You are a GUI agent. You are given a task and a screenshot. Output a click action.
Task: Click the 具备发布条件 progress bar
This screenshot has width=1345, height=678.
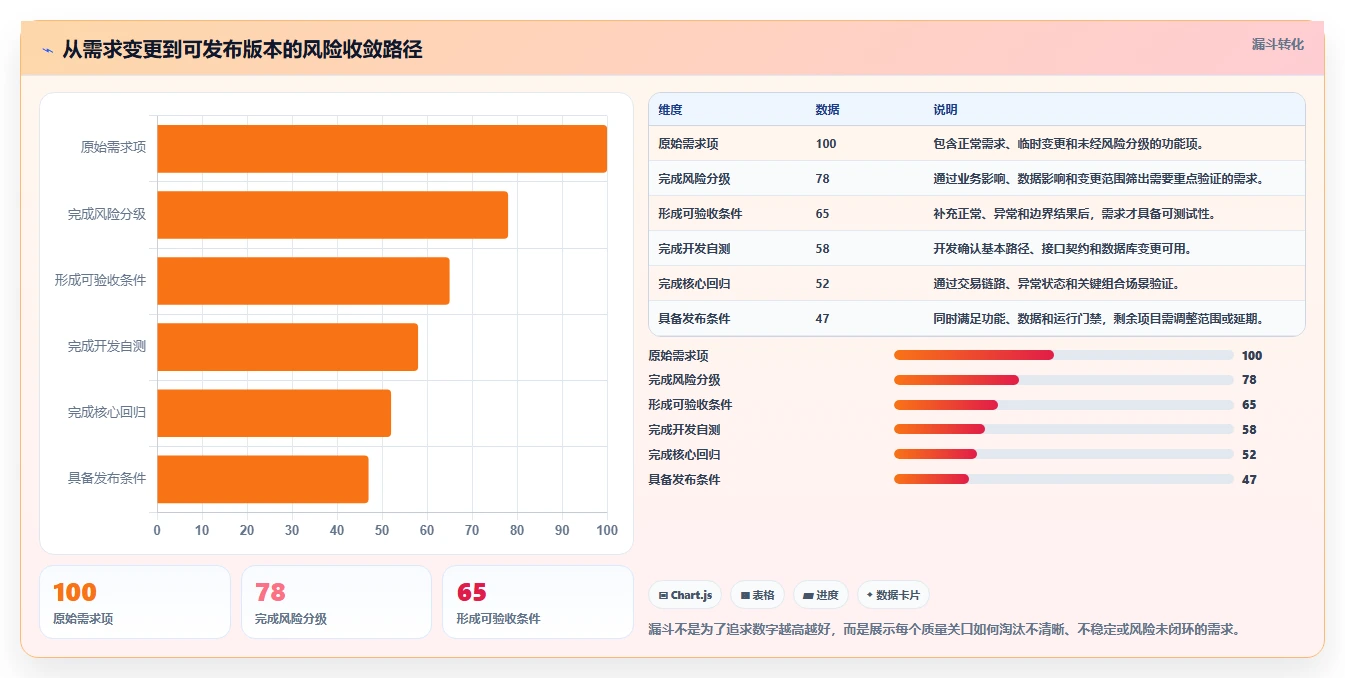pyautogui.click(x=1064, y=479)
